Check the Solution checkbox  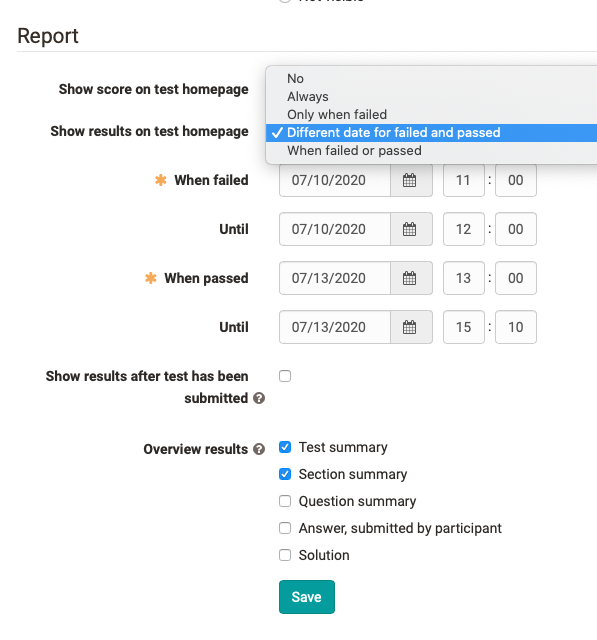pyautogui.click(x=285, y=555)
